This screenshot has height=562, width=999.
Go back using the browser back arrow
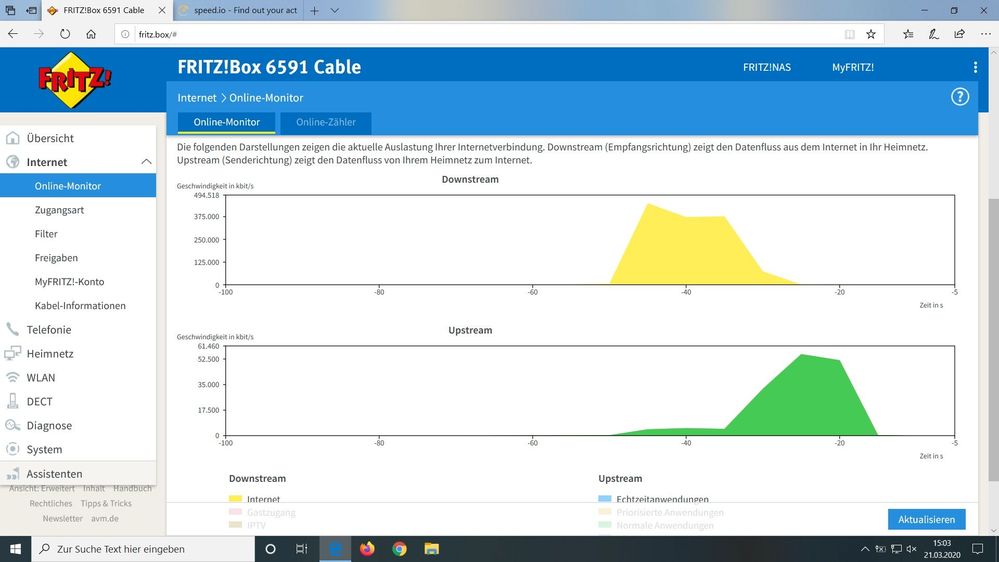click(x=13, y=34)
